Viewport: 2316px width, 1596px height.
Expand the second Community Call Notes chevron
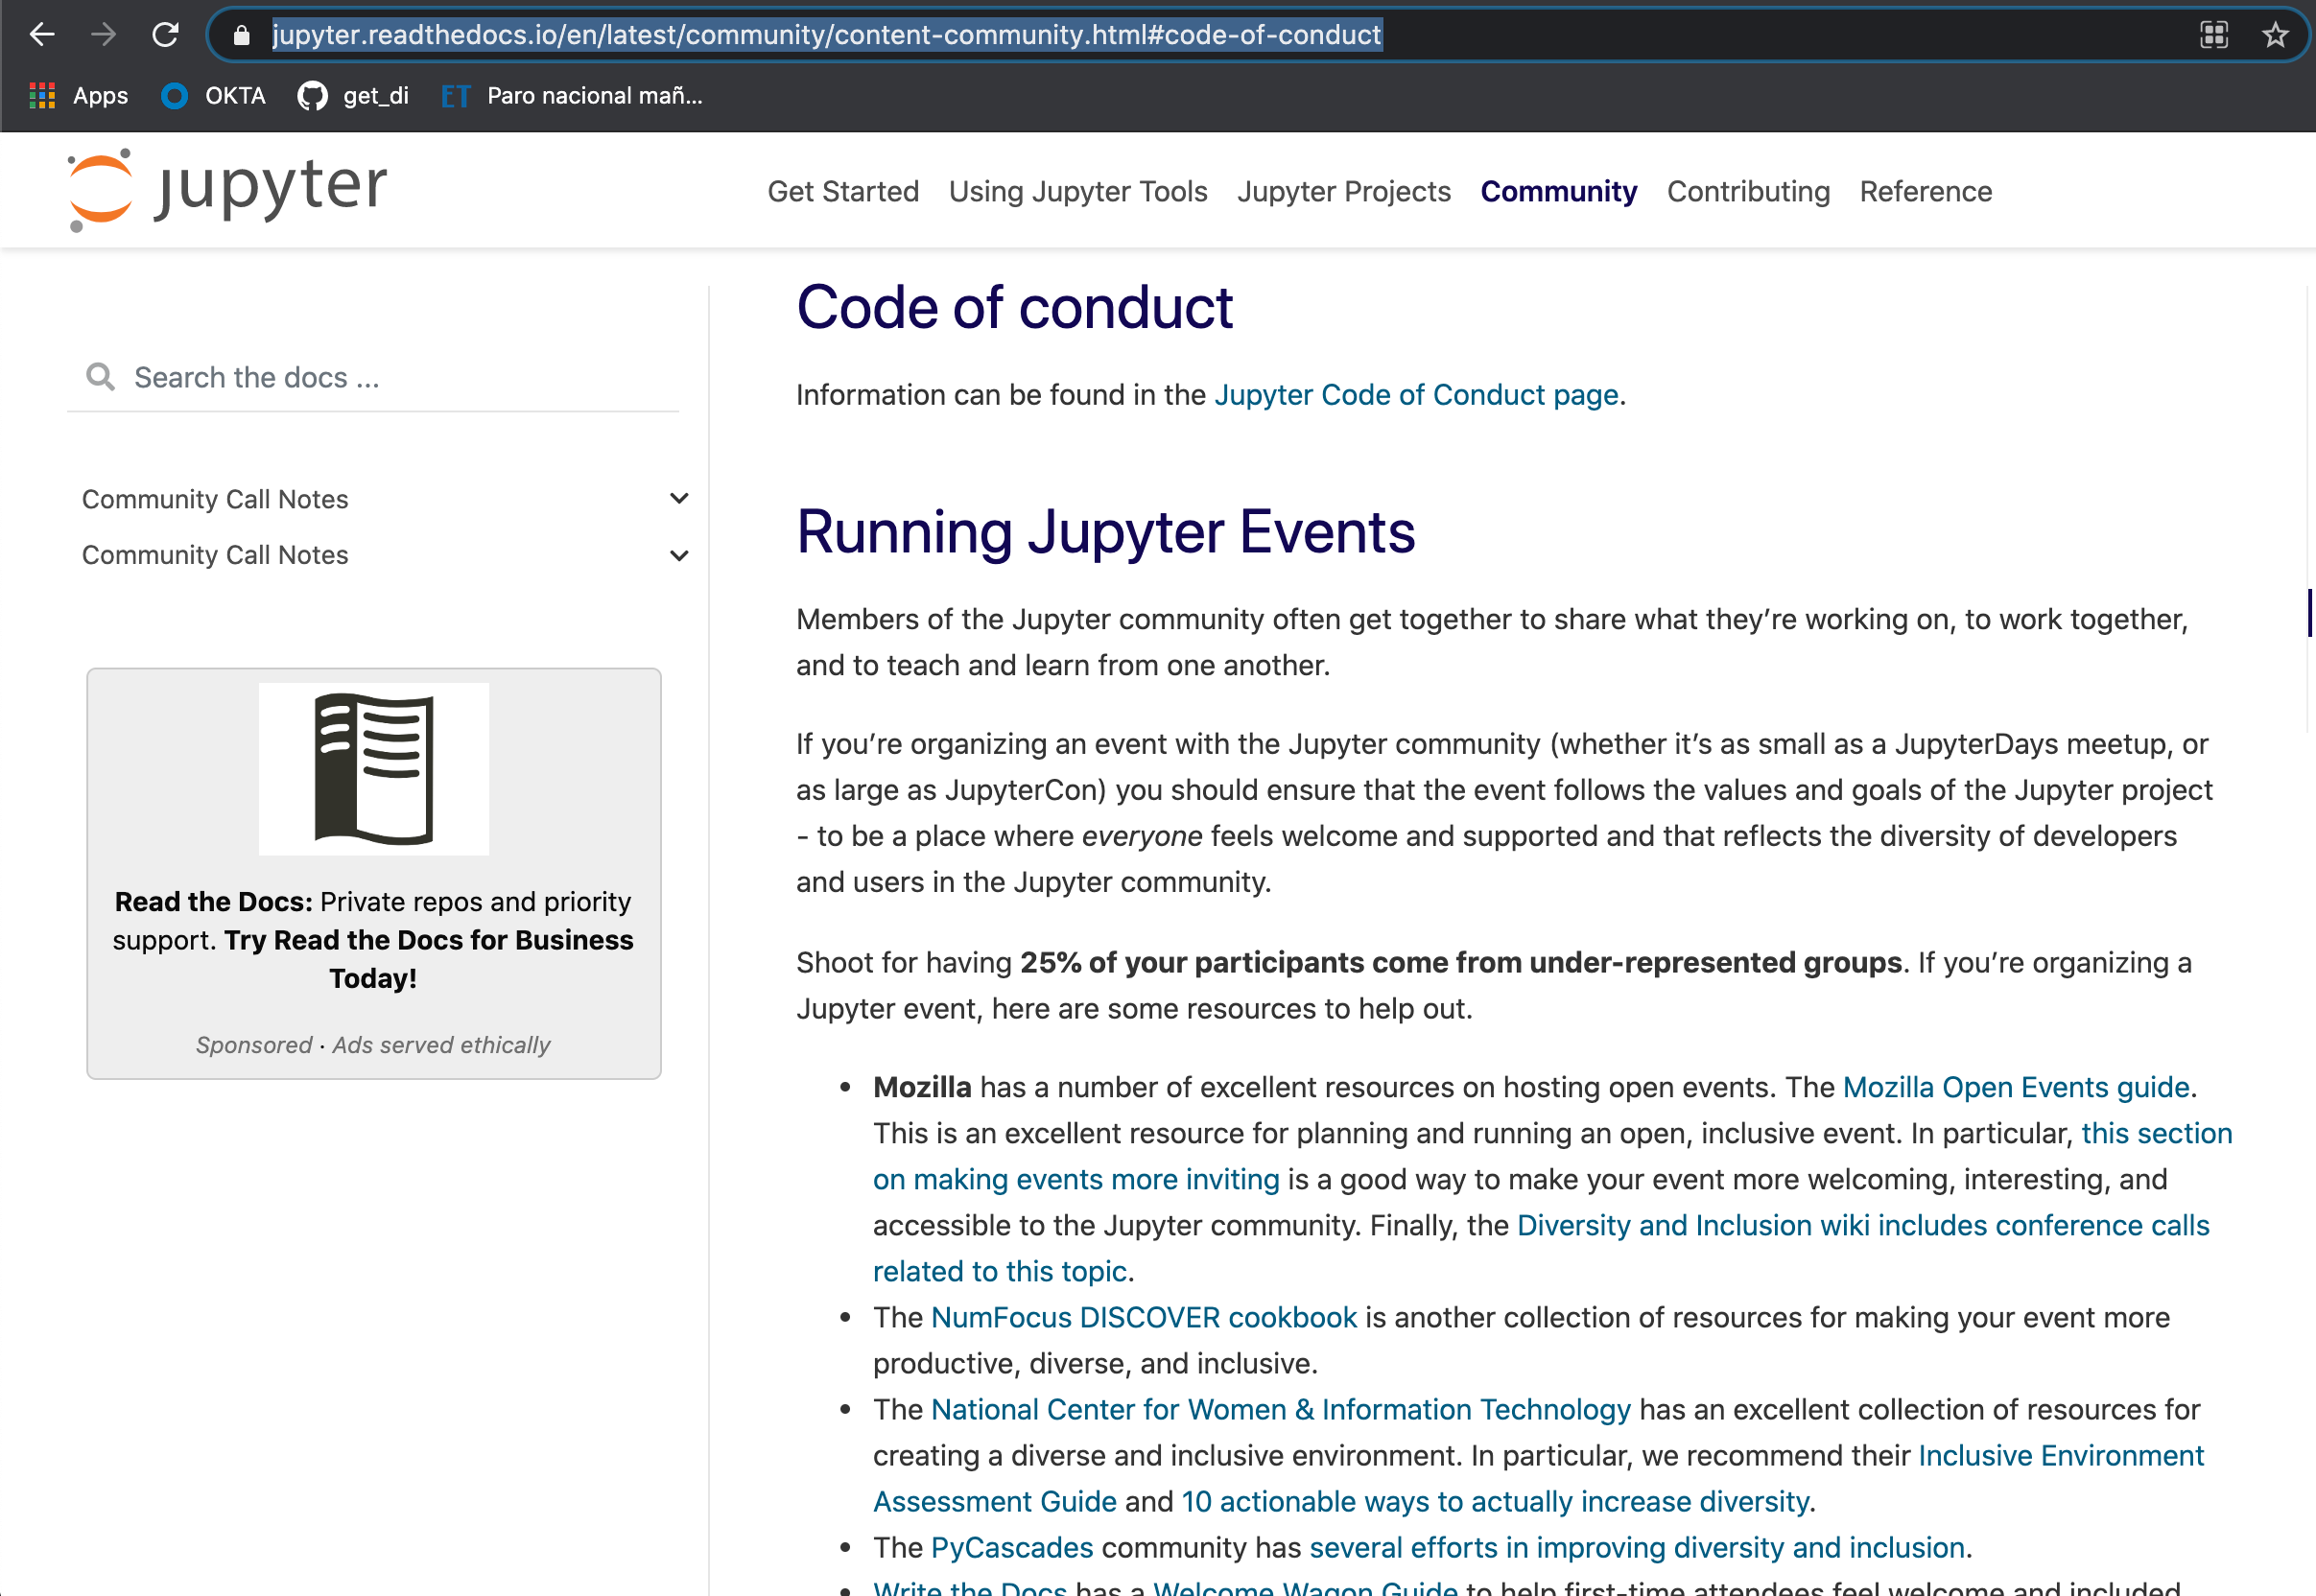pos(679,555)
